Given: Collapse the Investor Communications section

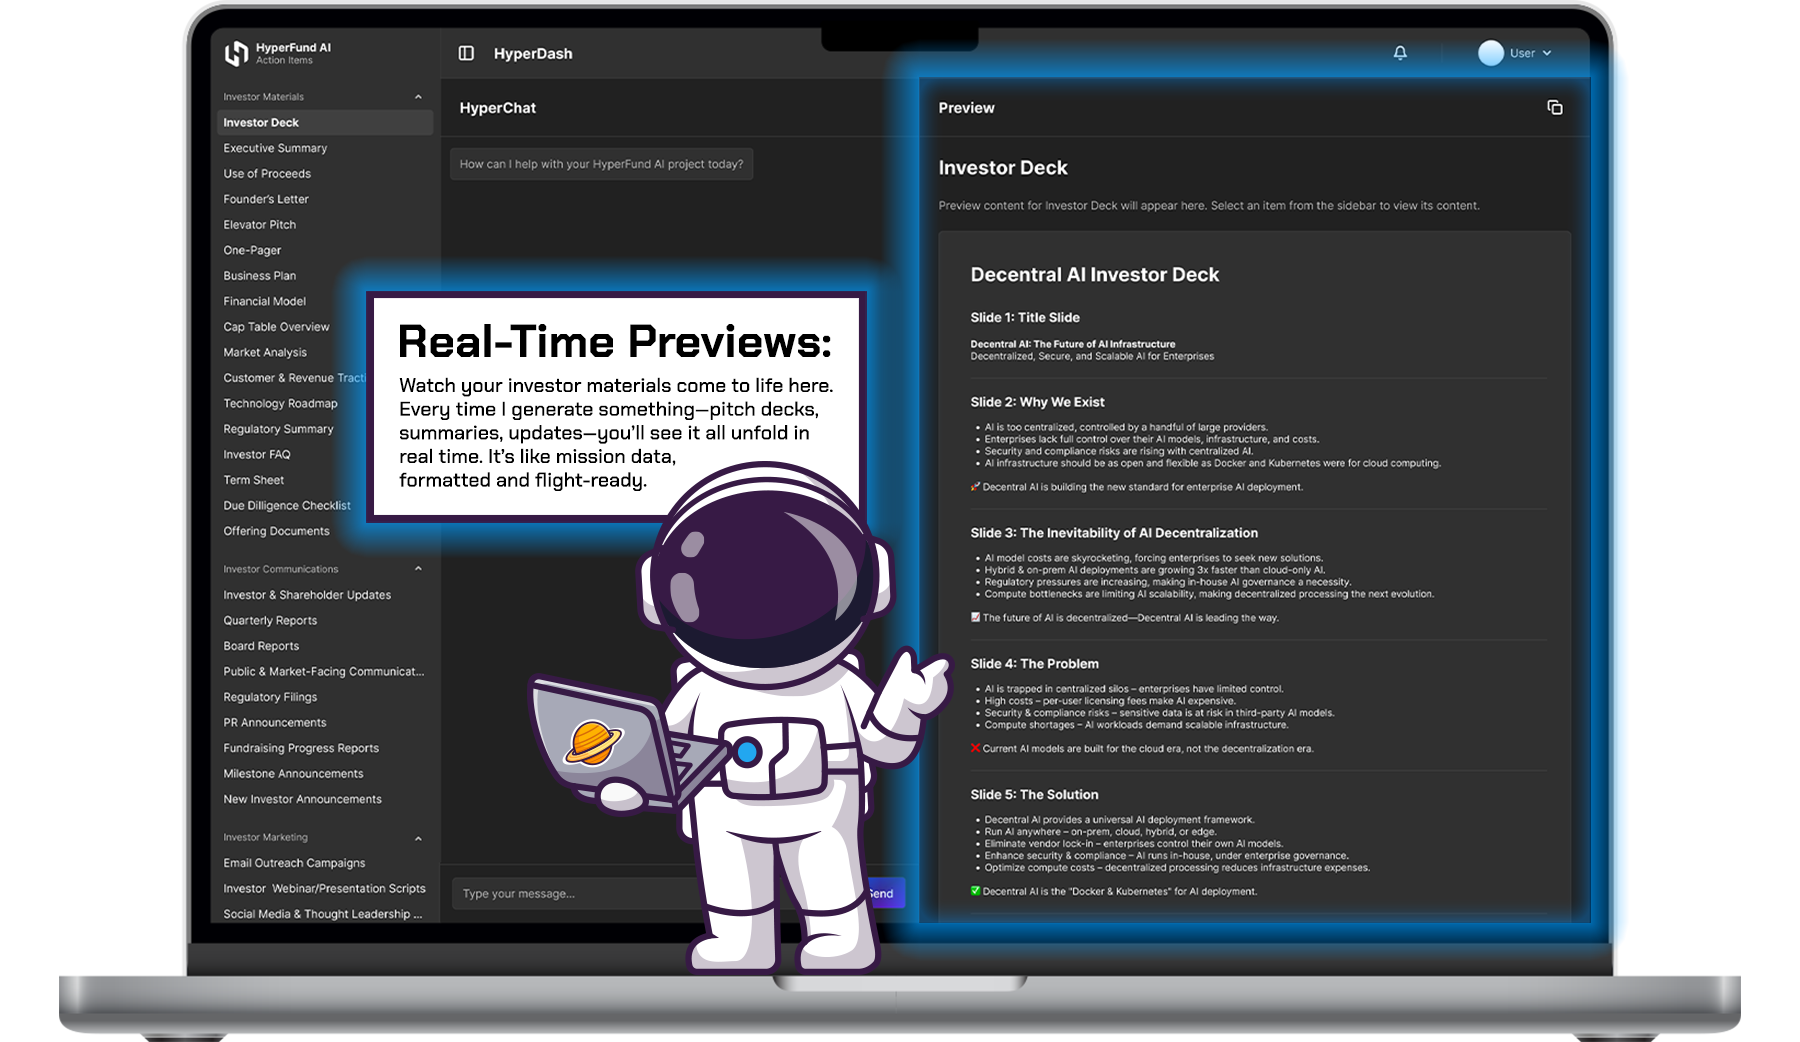Looking at the screenshot, I should coord(418,569).
